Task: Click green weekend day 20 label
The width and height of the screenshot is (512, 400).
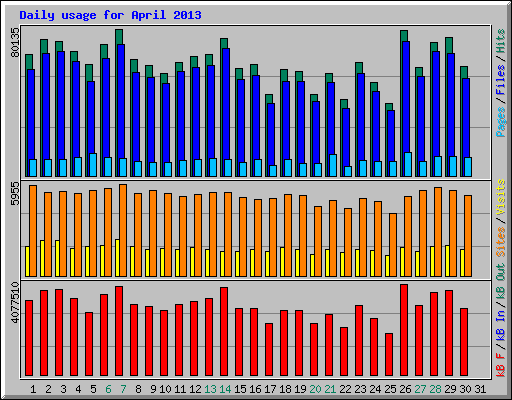Action: [315, 389]
